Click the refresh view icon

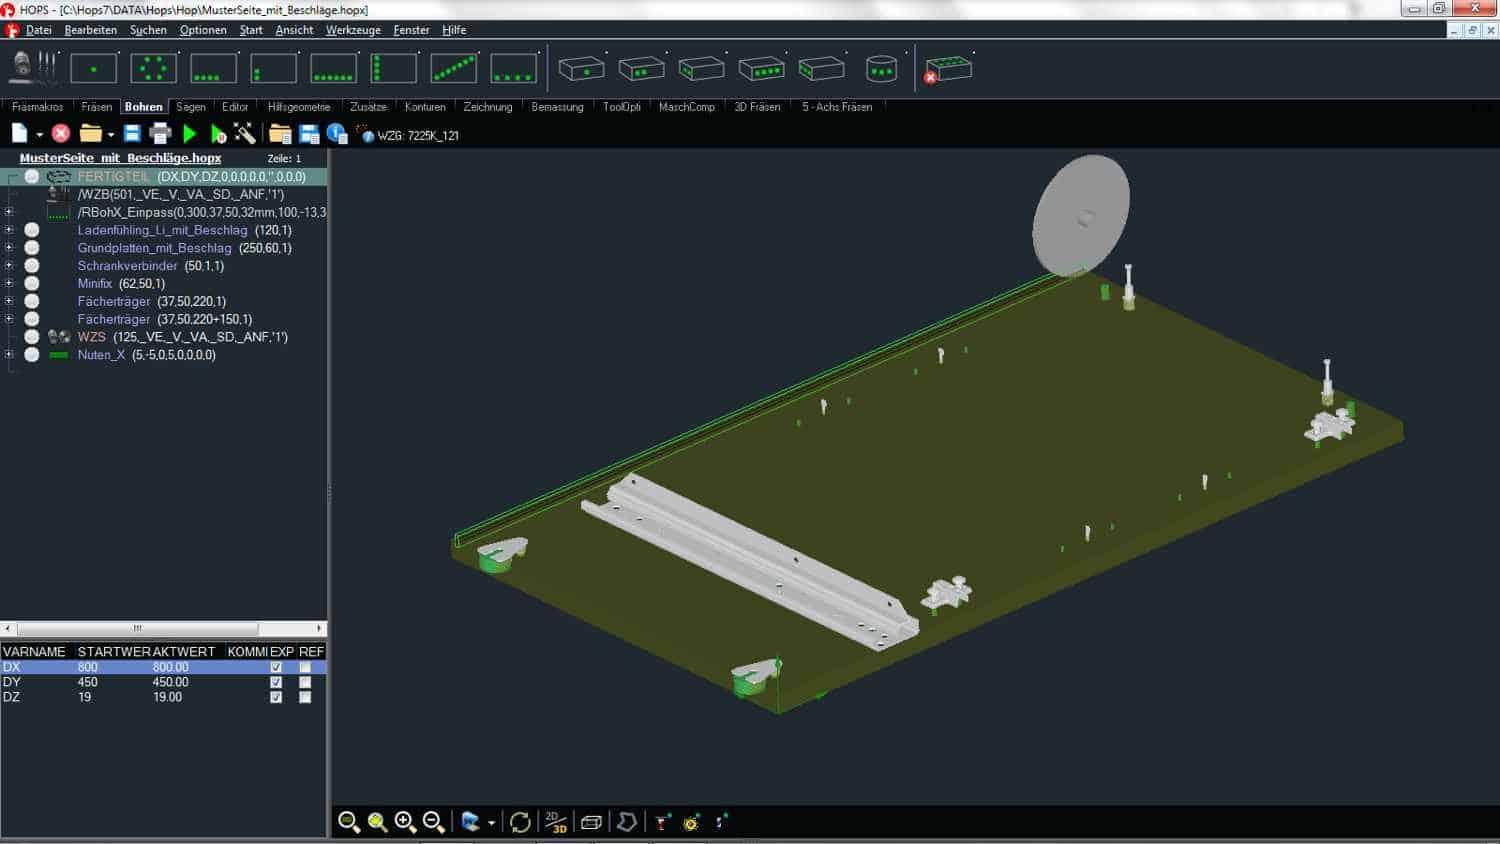click(520, 822)
